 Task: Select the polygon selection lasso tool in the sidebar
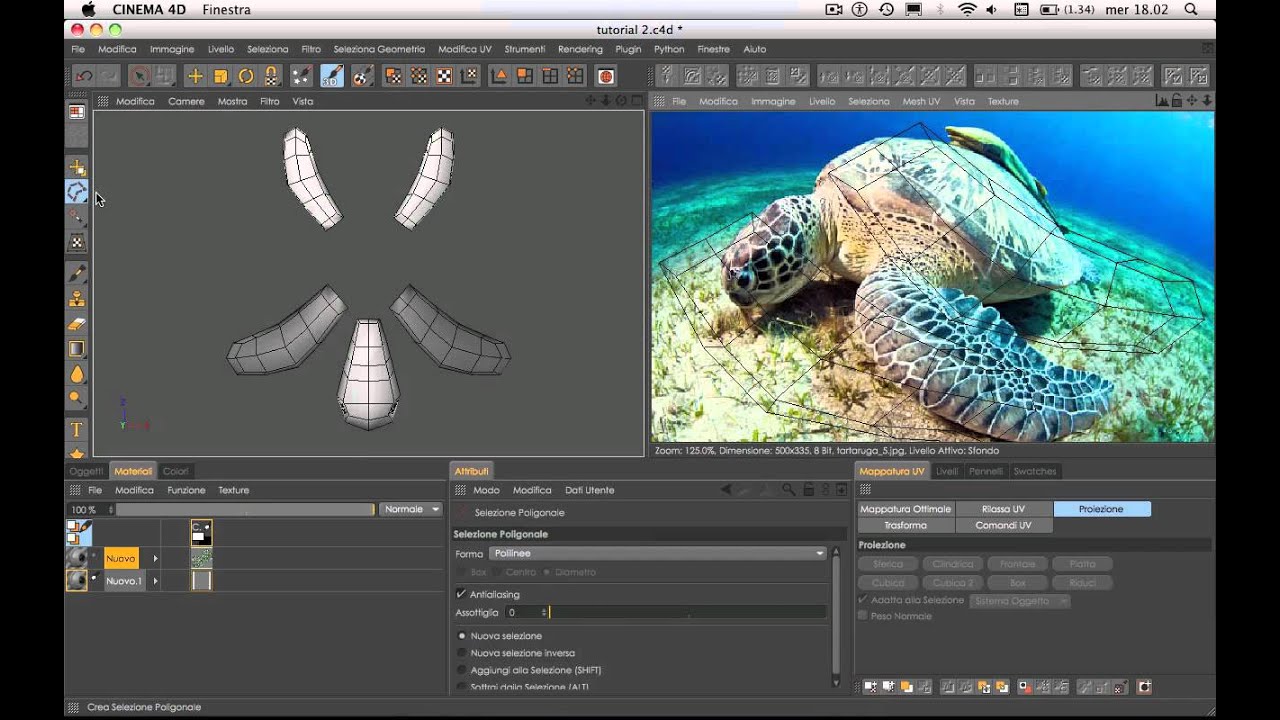77,192
